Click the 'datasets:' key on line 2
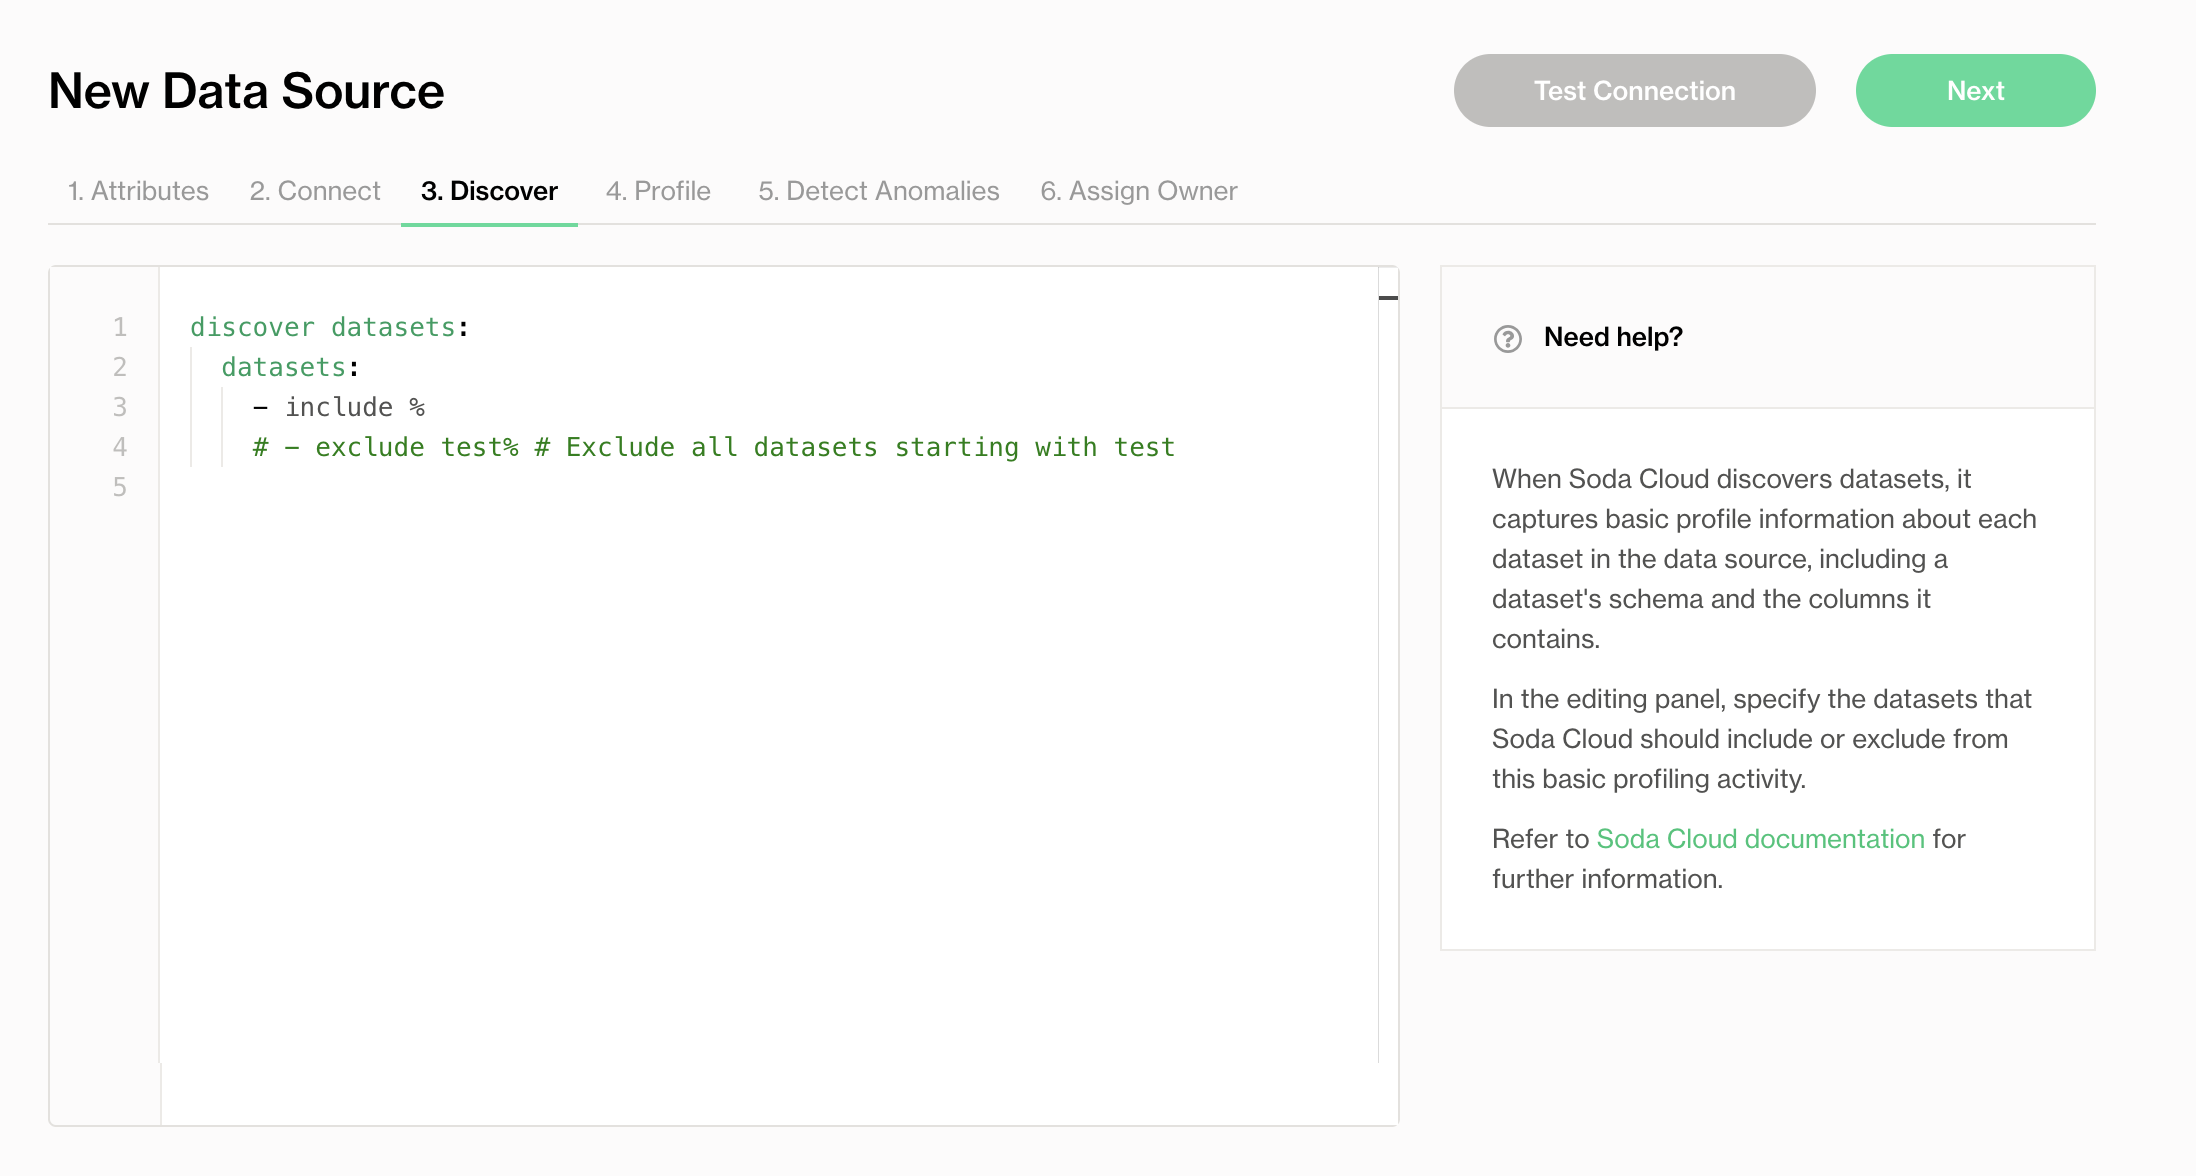The image size is (2196, 1176). [290, 367]
